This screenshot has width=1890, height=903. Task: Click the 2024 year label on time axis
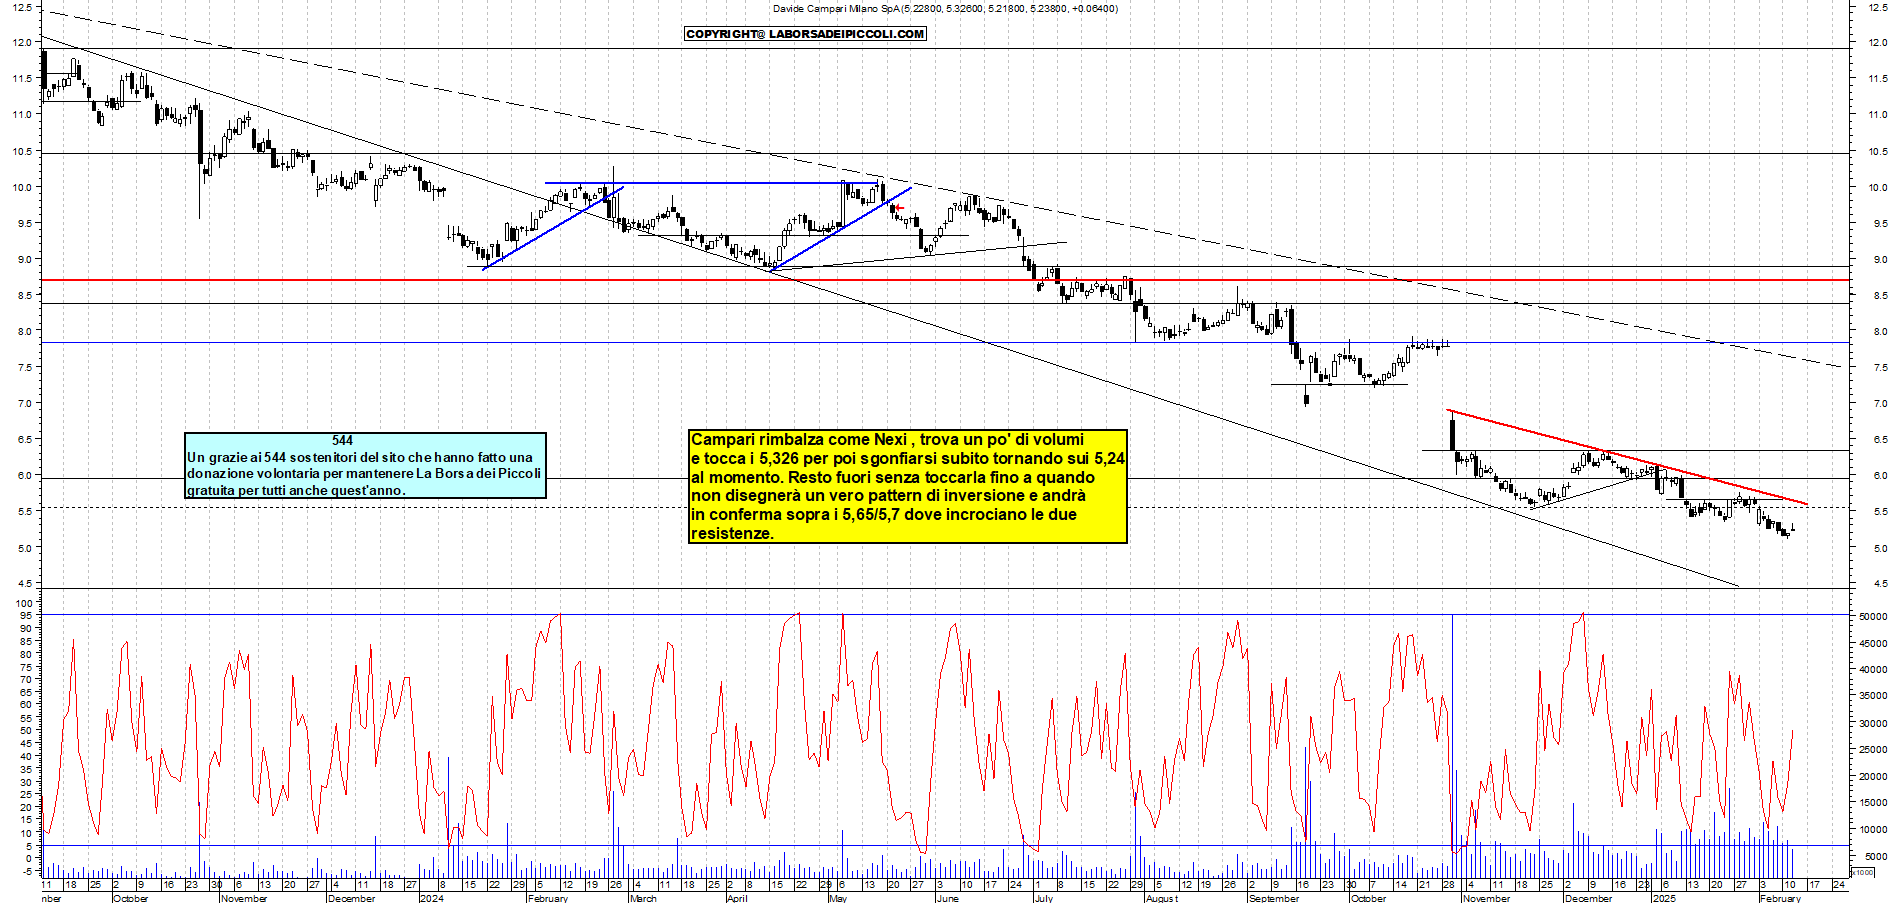432,898
